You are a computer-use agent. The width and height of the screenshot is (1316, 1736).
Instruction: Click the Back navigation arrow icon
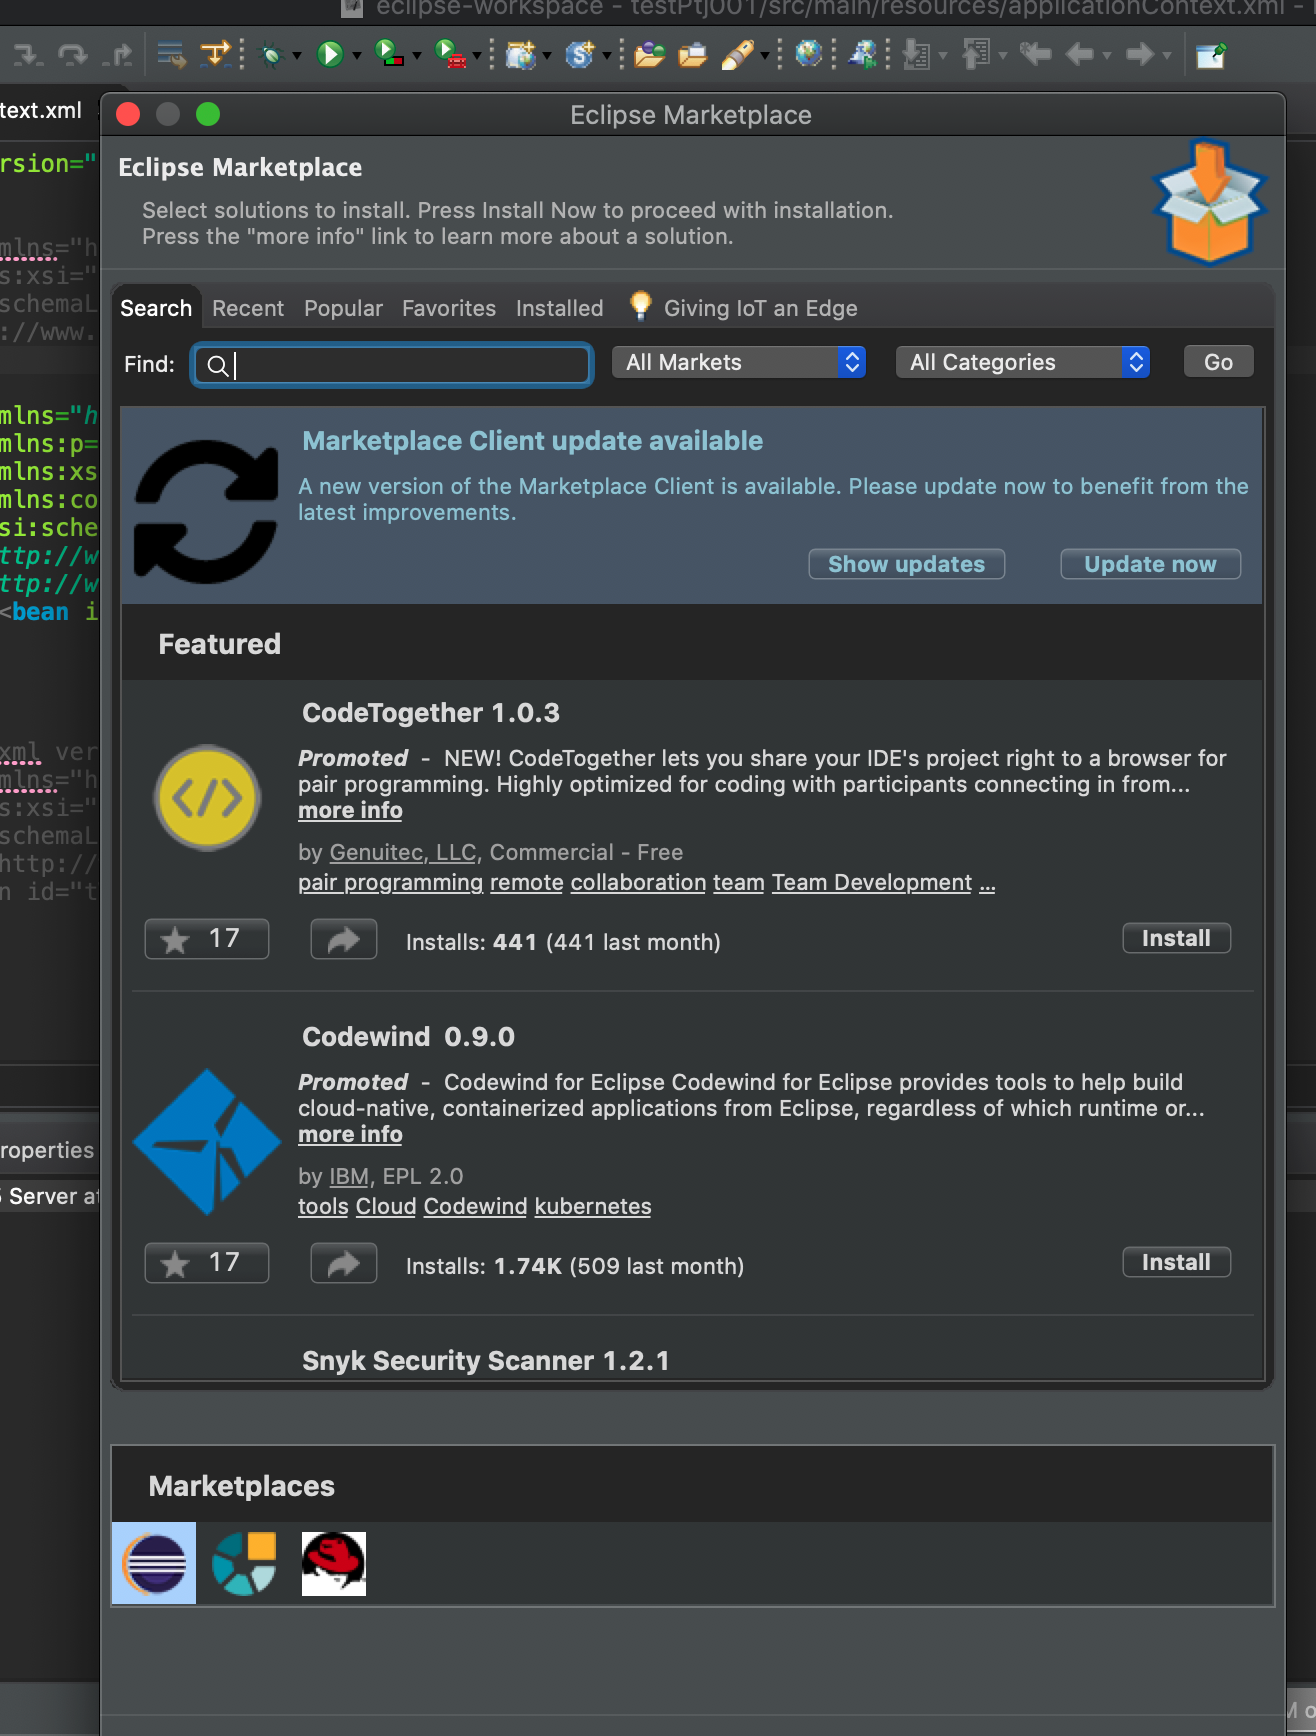point(1080,54)
